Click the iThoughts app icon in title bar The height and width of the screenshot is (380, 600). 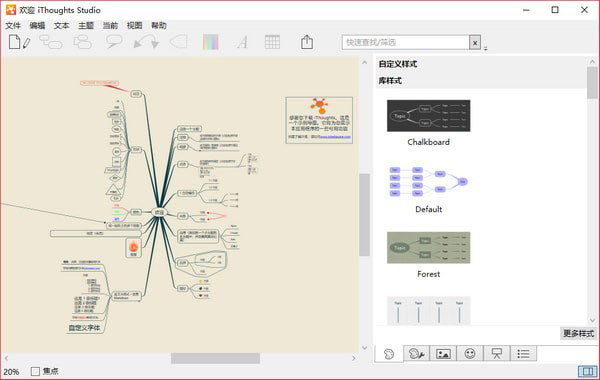click(11, 10)
